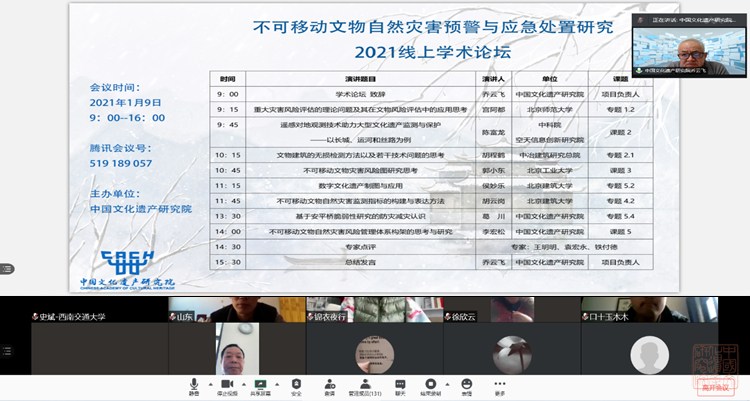The height and width of the screenshot is (401, 750).
Task: Expand share screen options arrow
Action: click(275, 383)
